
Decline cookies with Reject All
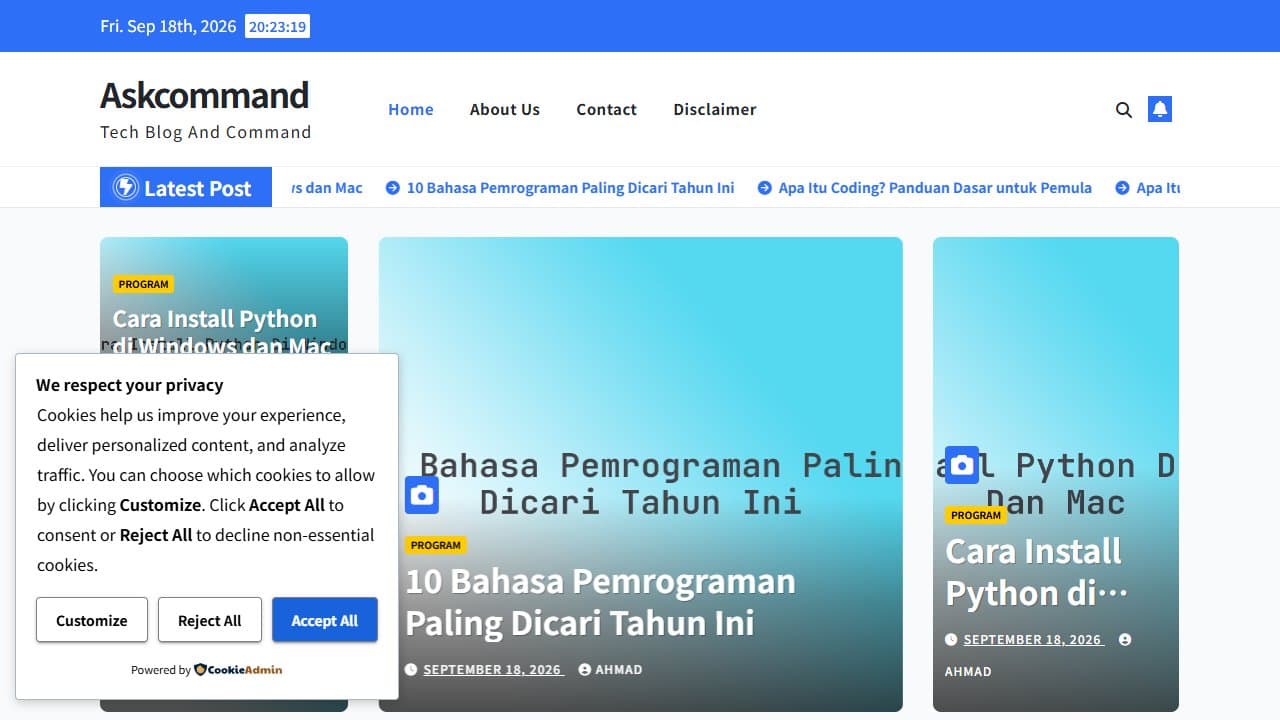coord(210,620)
